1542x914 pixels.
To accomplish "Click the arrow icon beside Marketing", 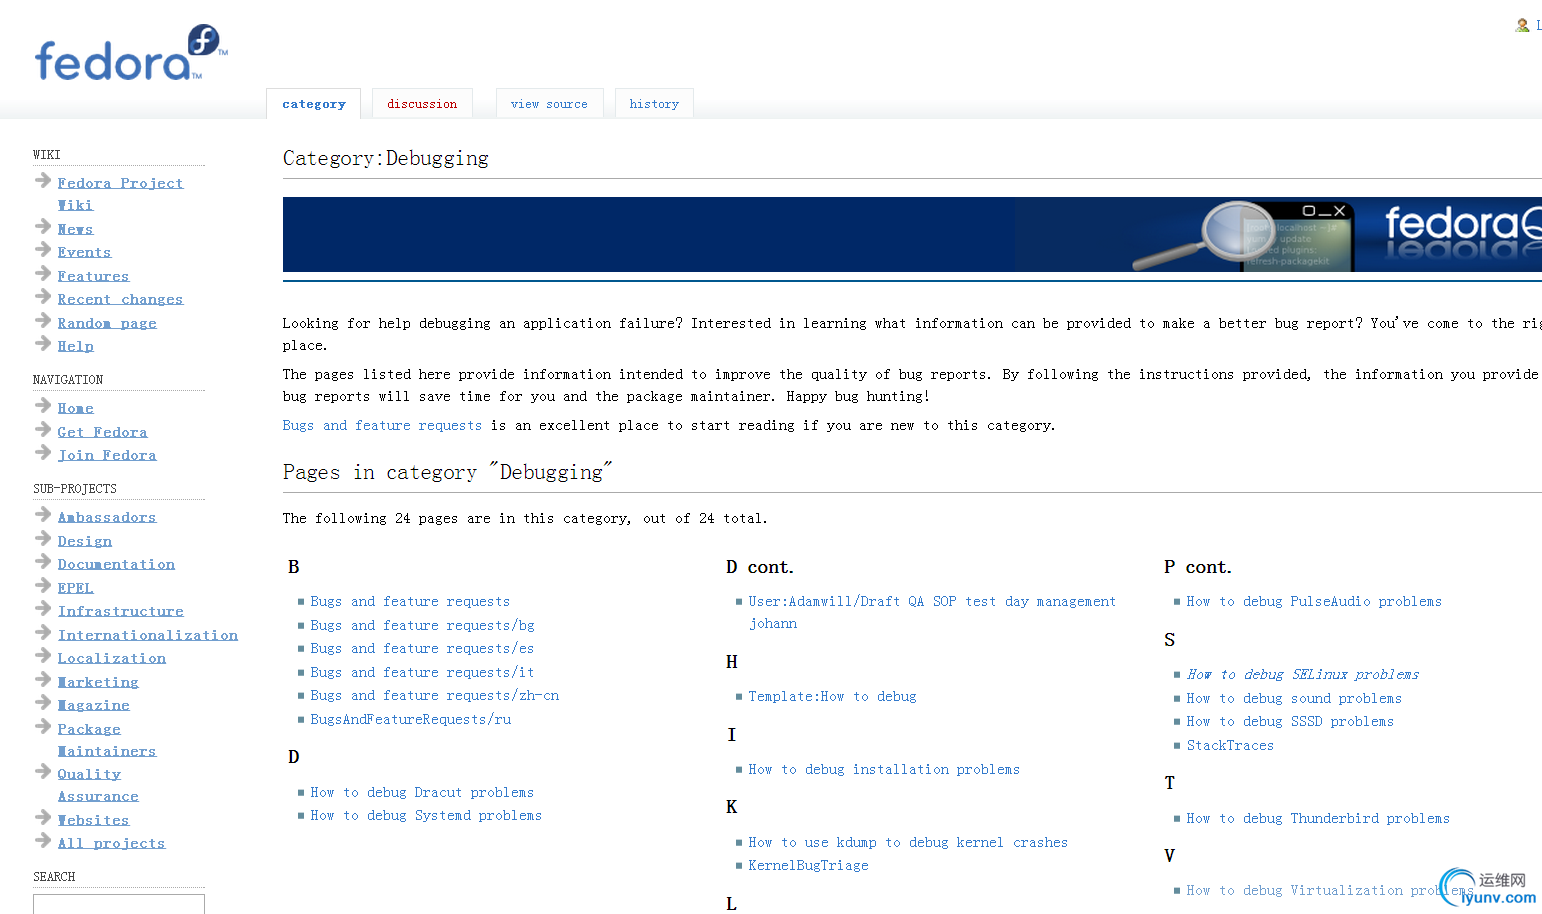I will [43, 679].
